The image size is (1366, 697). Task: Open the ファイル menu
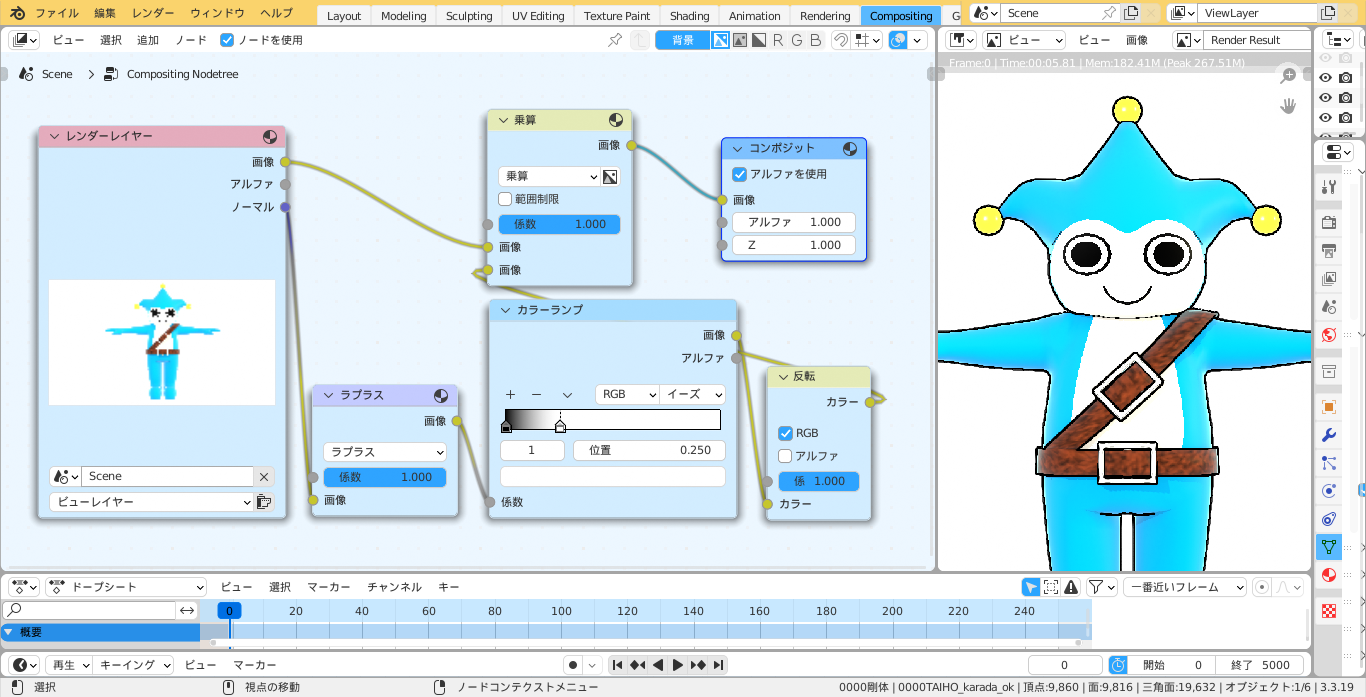tap(57, 14)
